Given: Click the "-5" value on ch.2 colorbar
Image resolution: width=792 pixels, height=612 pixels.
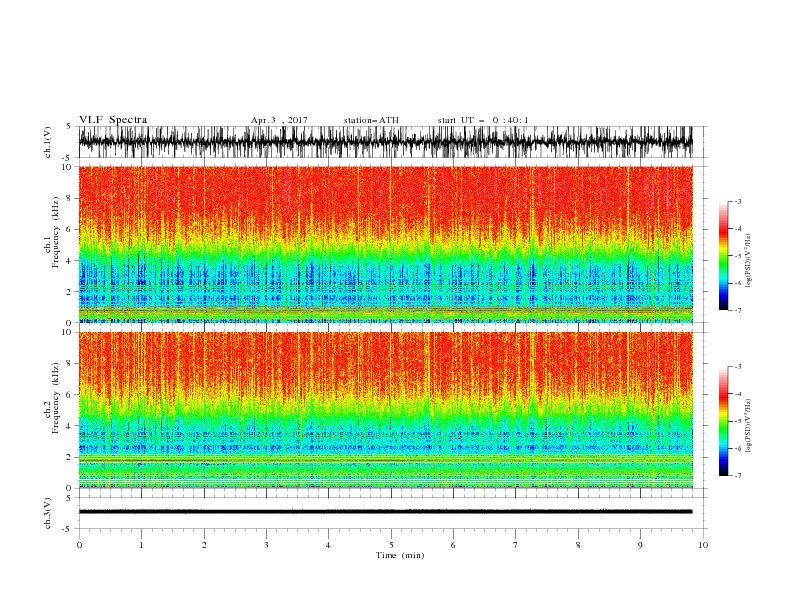Looking at the screenshot, I should pos(738,421).
